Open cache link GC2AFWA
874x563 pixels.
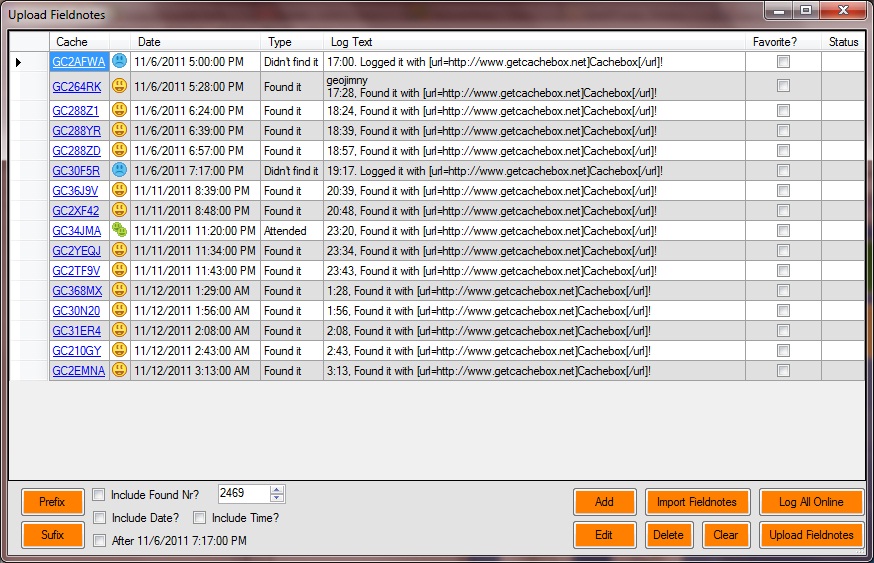(79, 62)
